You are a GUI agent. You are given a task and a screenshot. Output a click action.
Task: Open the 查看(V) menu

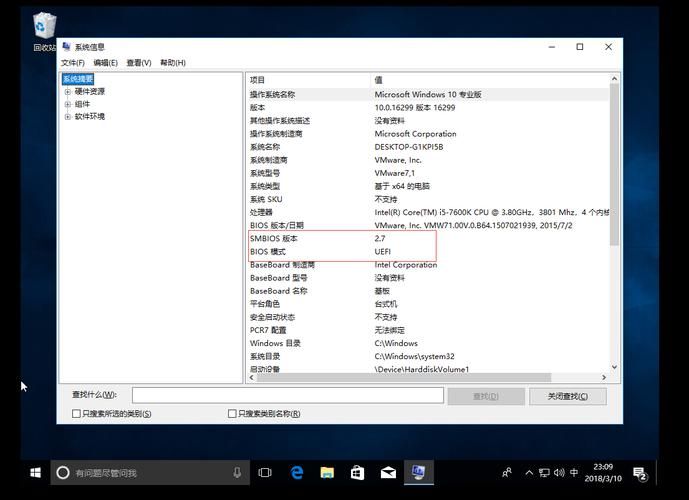[139, 63]
